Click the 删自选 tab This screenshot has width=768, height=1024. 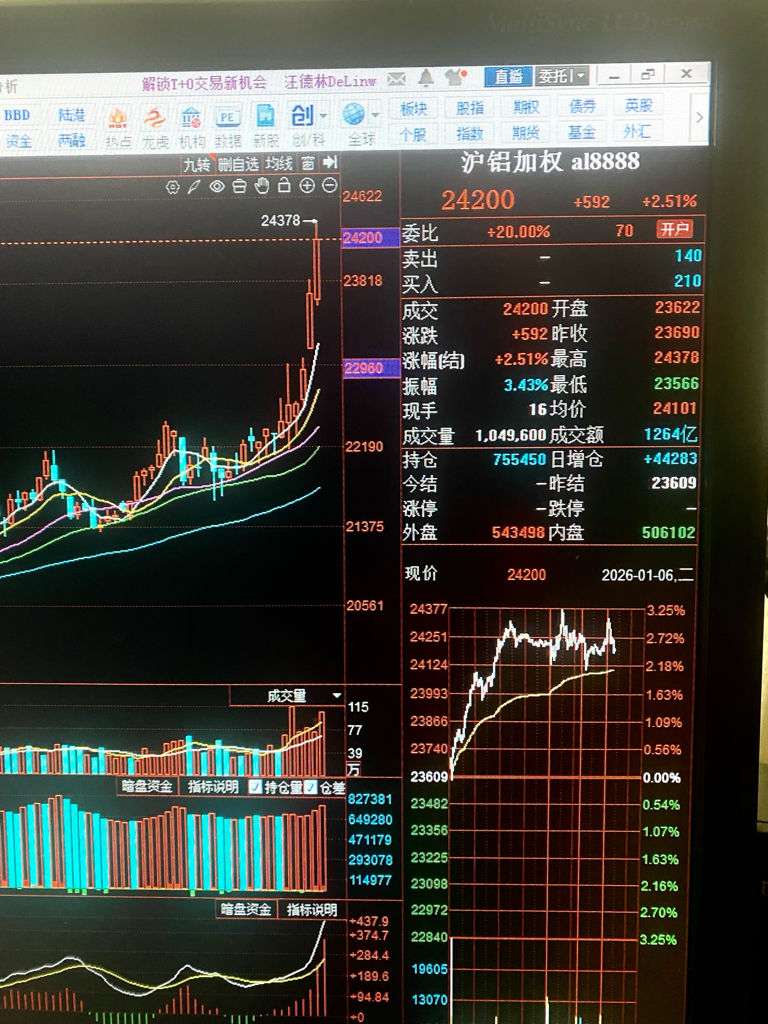click(x=238, y=163)
